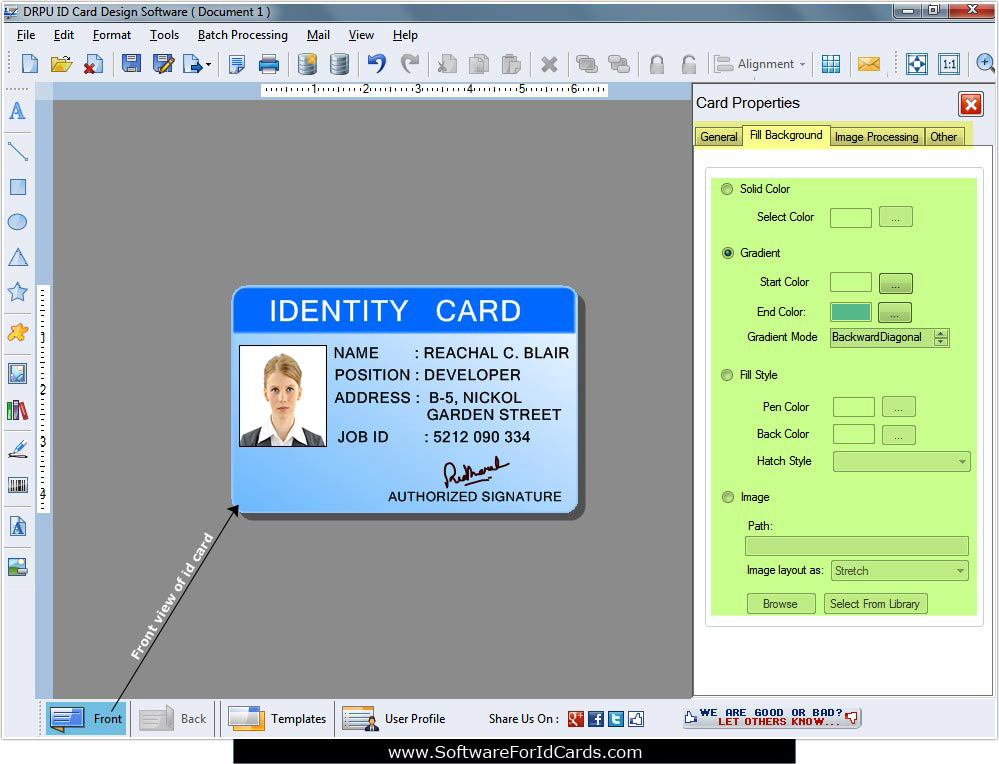Click the grid view icon
The height and width of the screenshot is (764, 999).
pyautogui.click(x=831, y=64)
